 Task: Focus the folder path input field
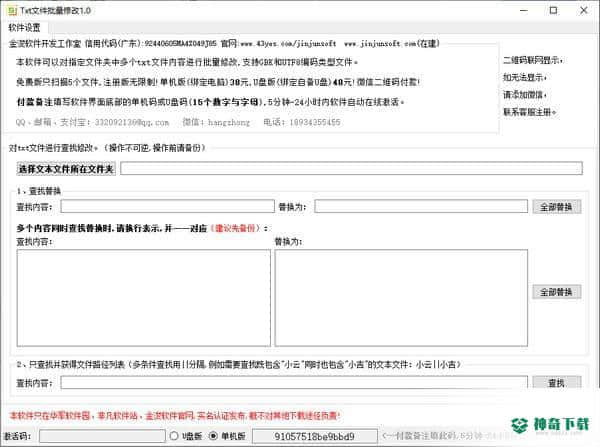click(x=351, y=168)
